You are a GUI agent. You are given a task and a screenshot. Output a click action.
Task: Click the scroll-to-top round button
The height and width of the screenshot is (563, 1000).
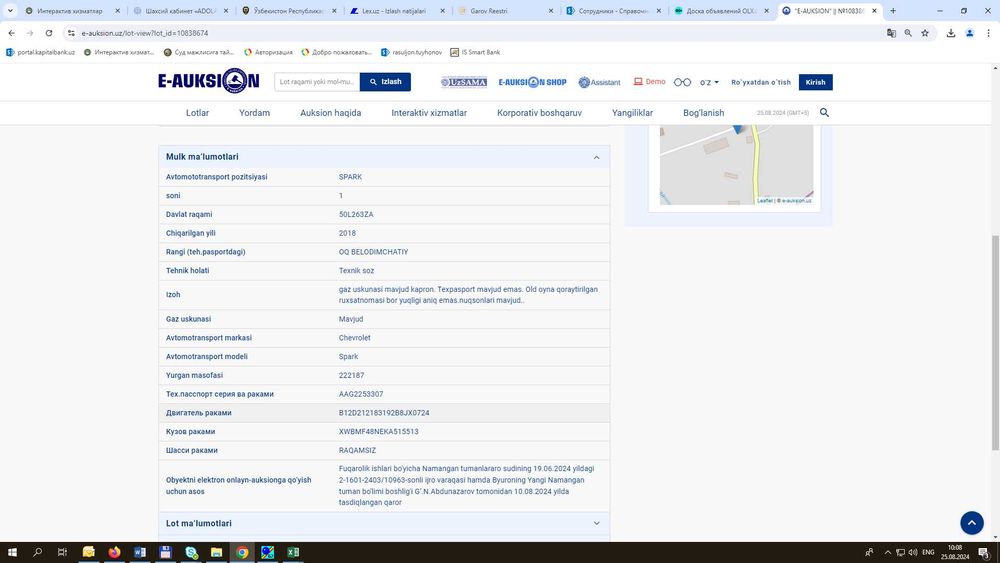tap(972, 523)
